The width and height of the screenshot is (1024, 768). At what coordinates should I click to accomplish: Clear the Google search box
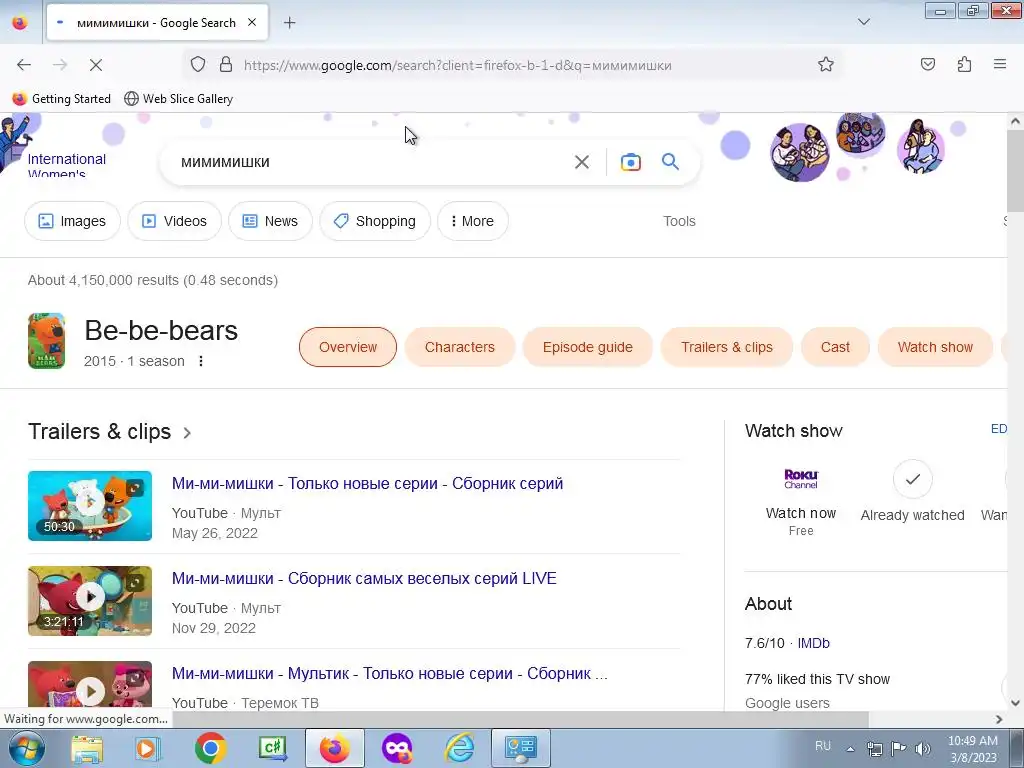click(x=581, y=162)
